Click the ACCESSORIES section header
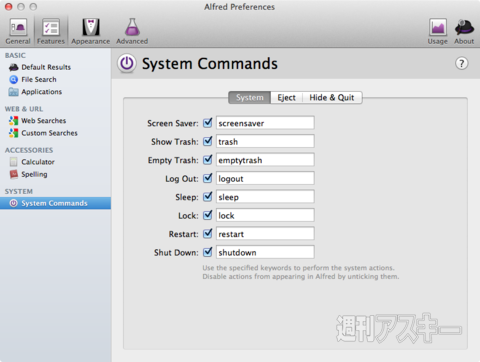The image size is (480, 362). click(x=29, y=150)
